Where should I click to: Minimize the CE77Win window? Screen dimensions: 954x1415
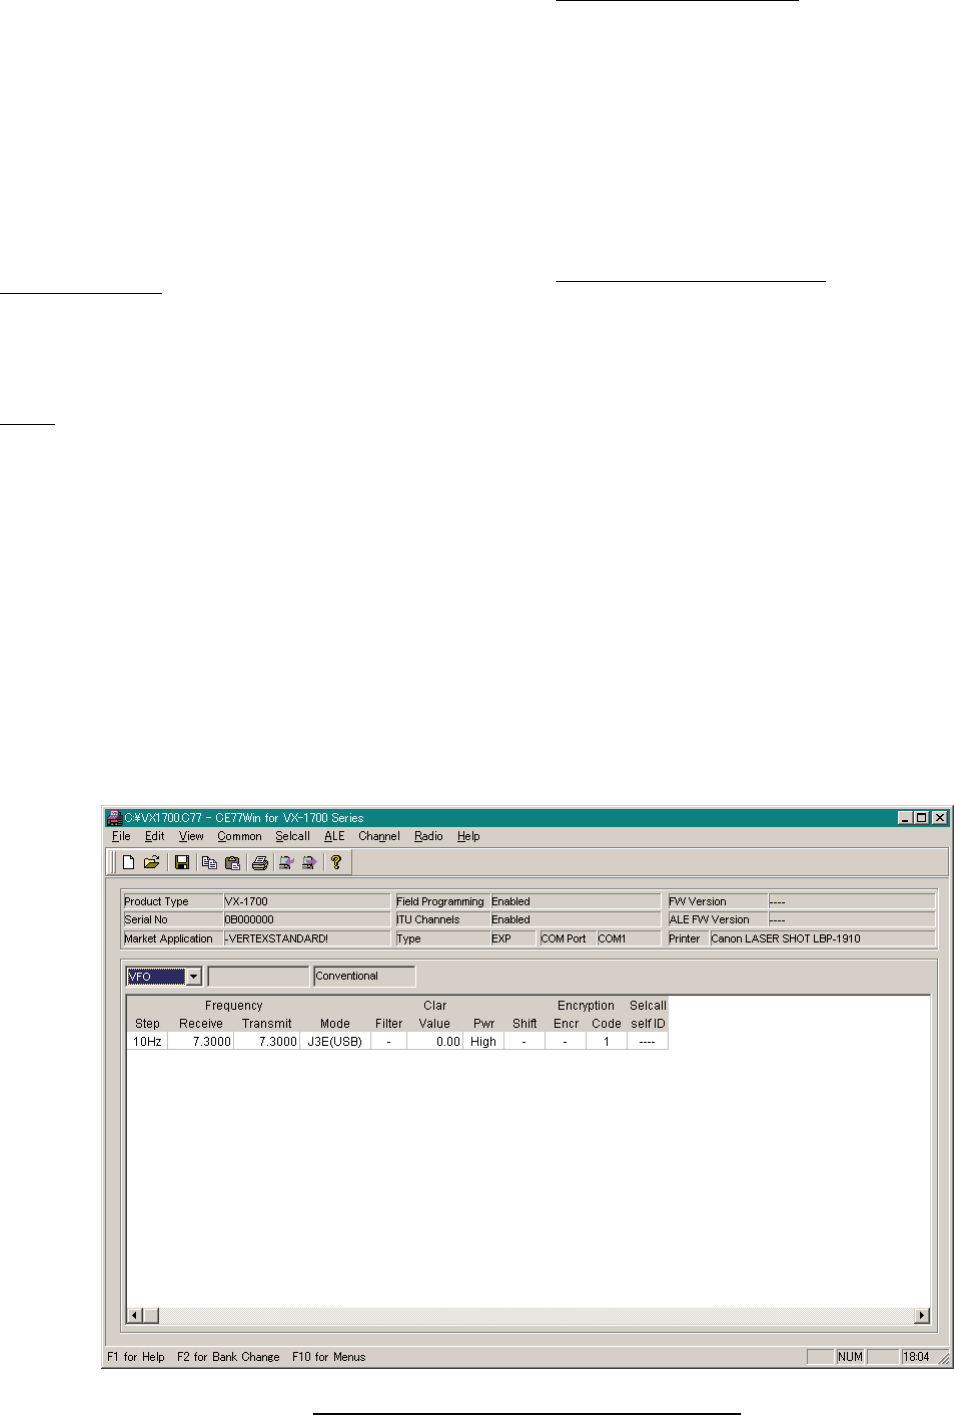tap(905, 817)
